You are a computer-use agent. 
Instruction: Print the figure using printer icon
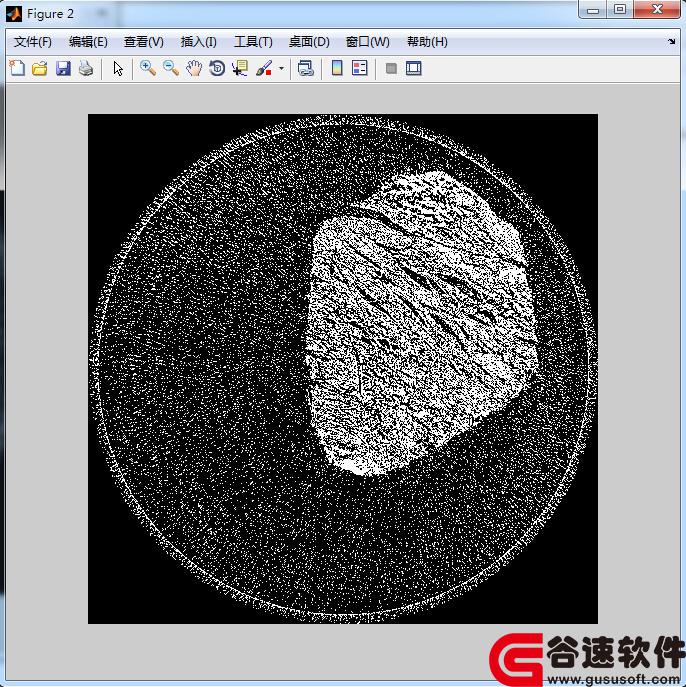(x=86, y=68)
